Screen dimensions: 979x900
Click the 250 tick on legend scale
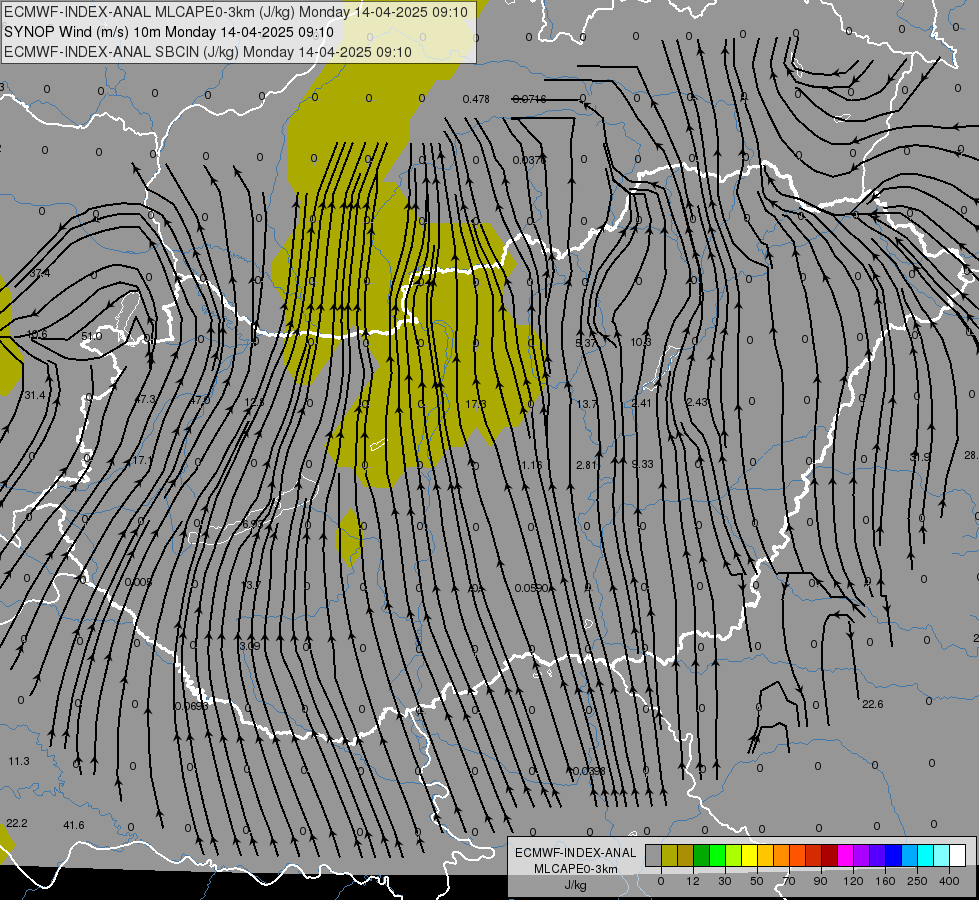[x=917, y=881]
